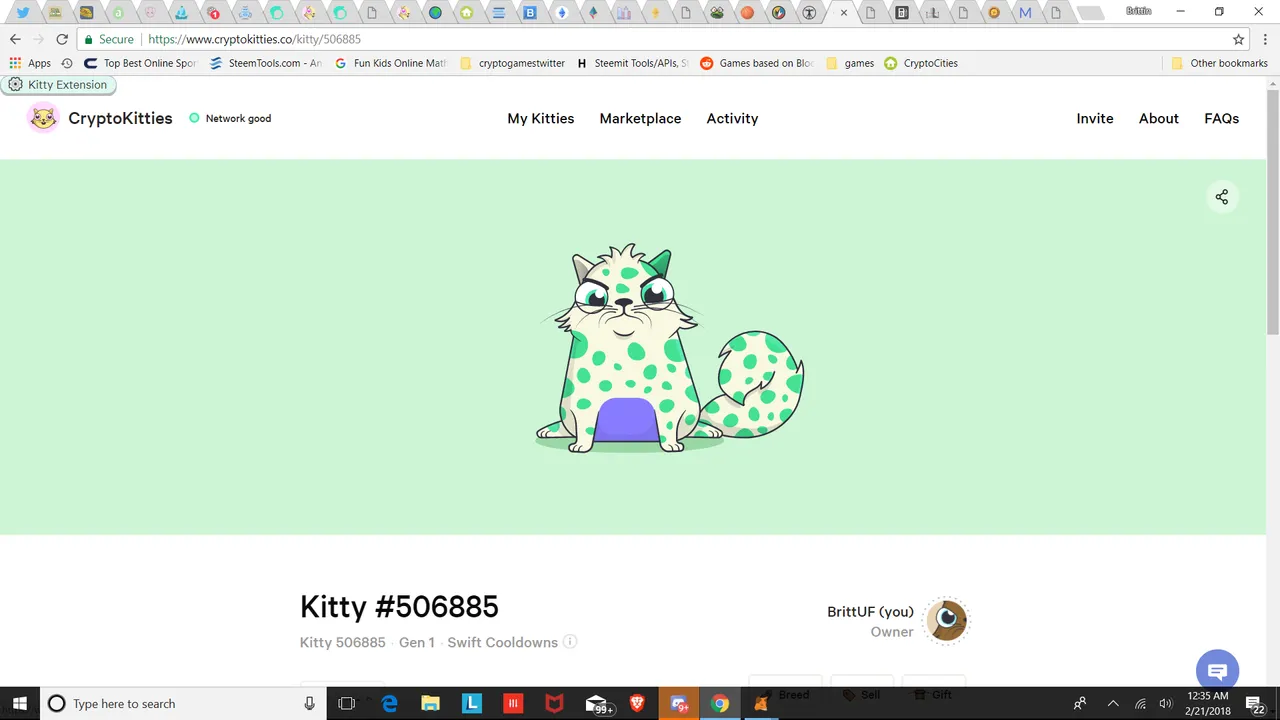1280x720 pixels.
Task: Reload the page
Action: tap(62, 39)
